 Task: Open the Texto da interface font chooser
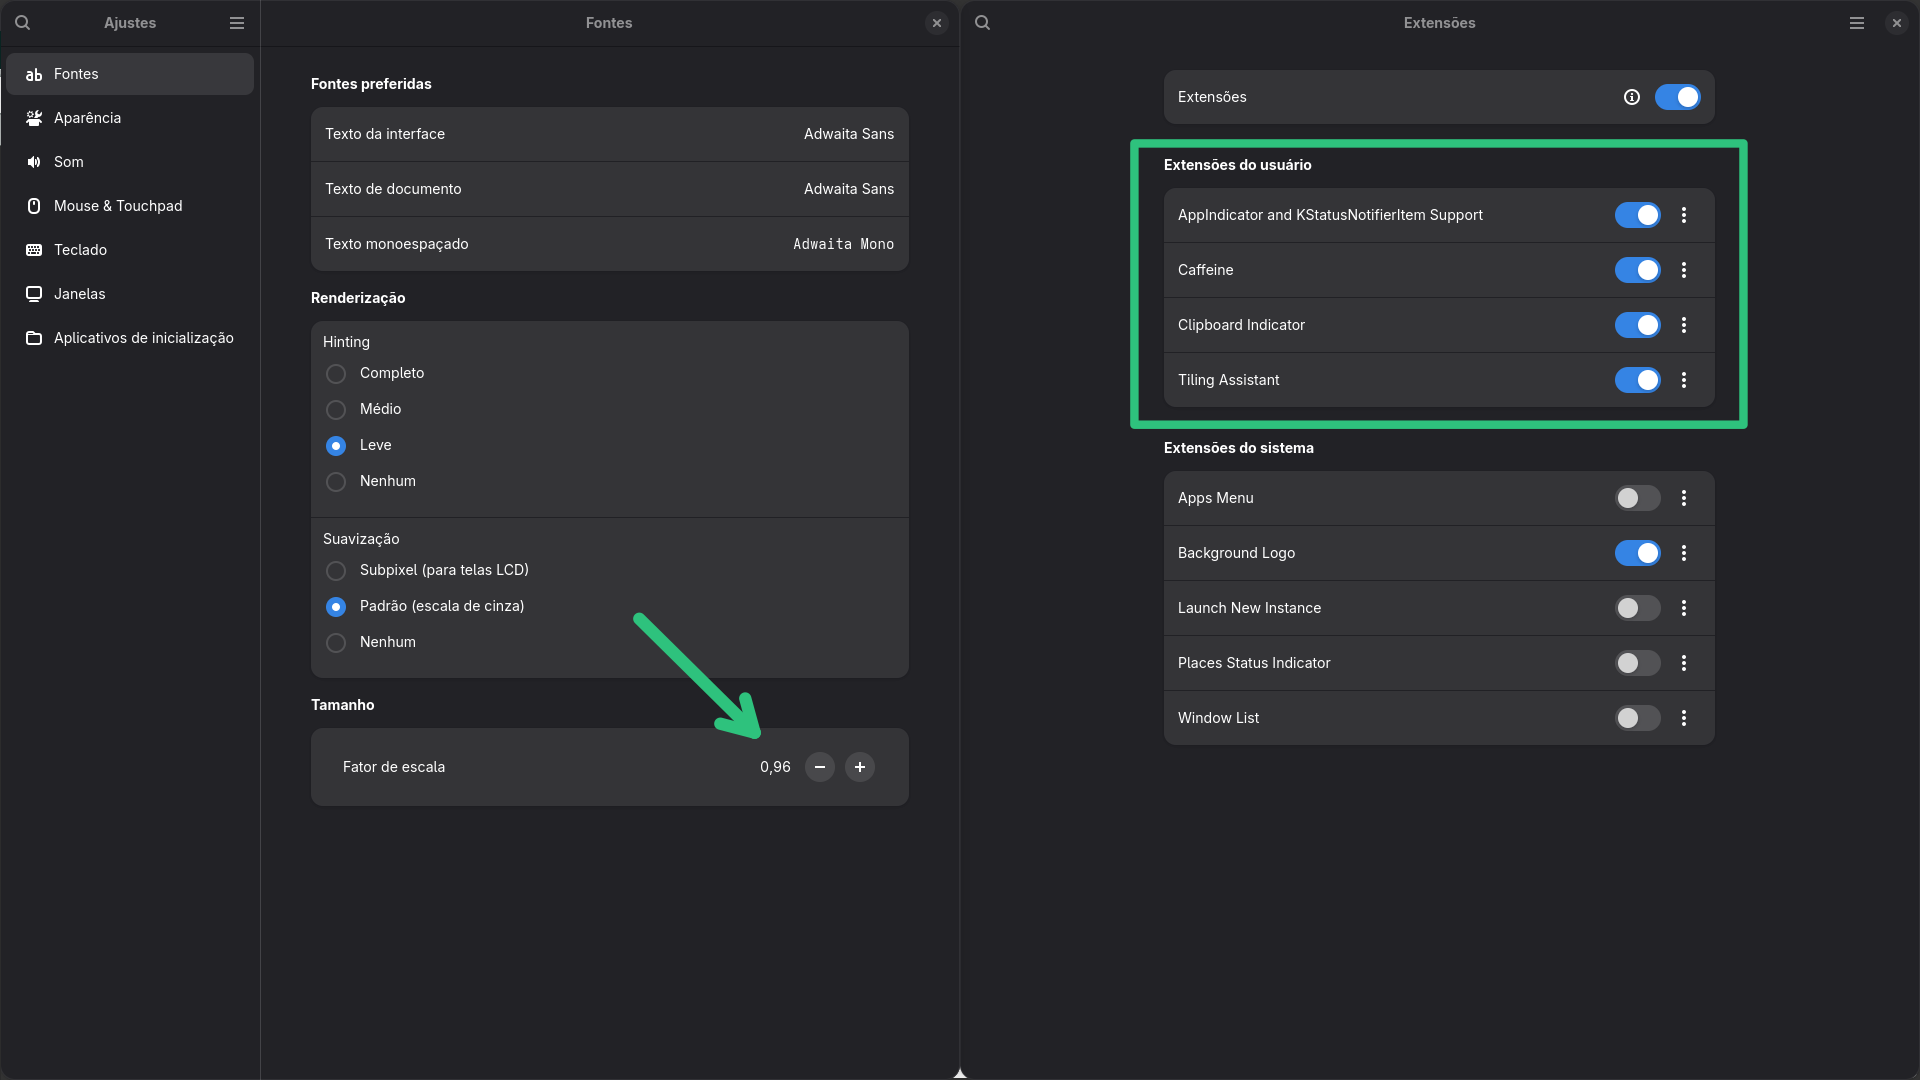pos(609,134)
